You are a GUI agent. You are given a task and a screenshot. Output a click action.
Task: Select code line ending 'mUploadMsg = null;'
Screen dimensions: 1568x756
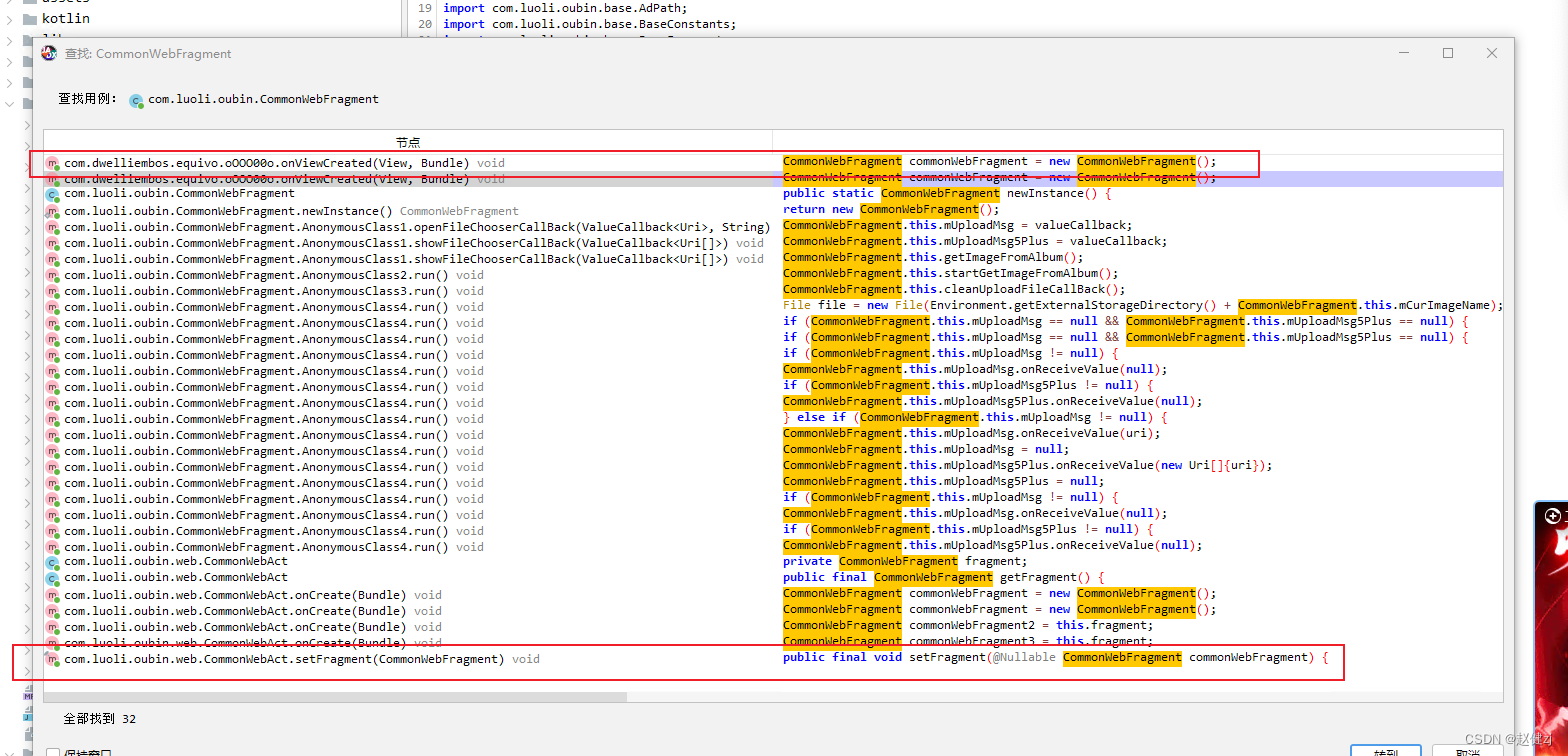pos(926,449)
